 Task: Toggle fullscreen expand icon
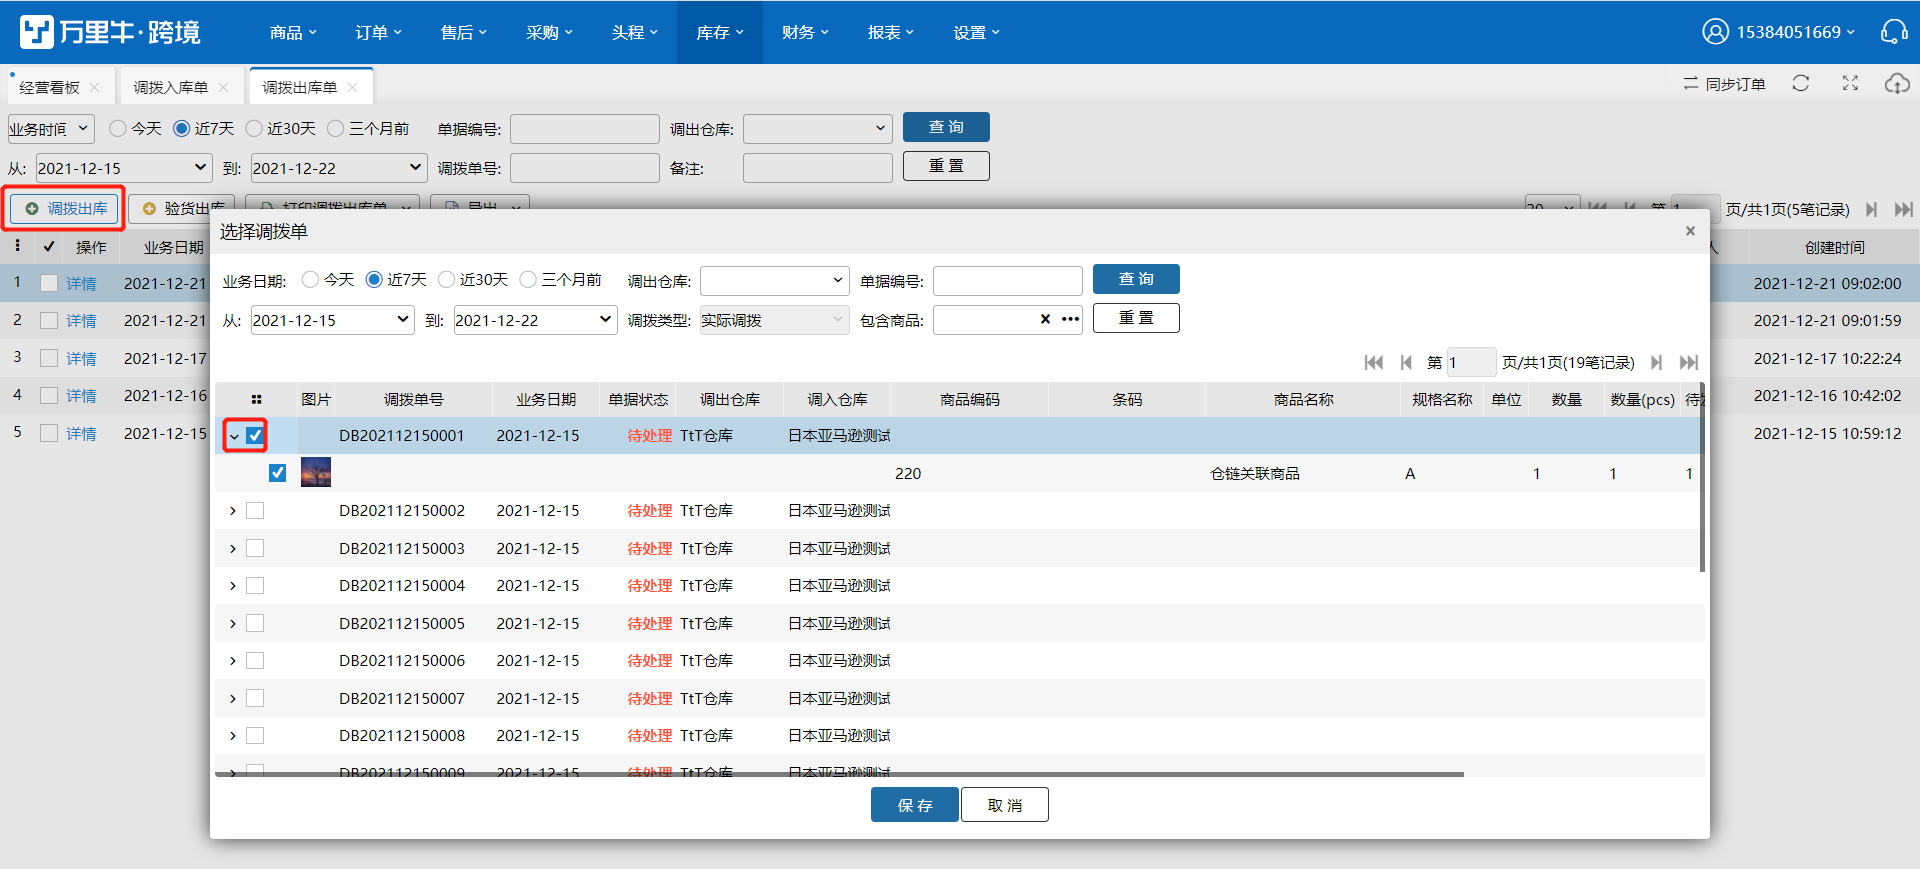point(1850,83)
